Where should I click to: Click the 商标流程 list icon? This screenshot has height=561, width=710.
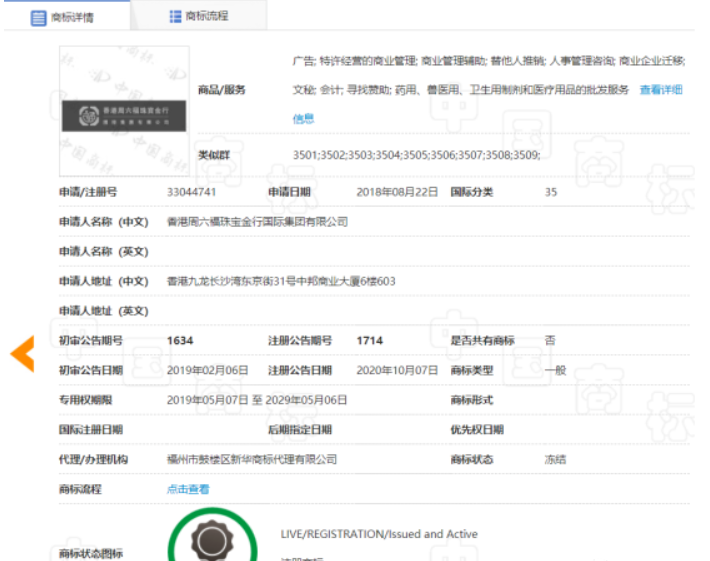click(x=175, y=17)
